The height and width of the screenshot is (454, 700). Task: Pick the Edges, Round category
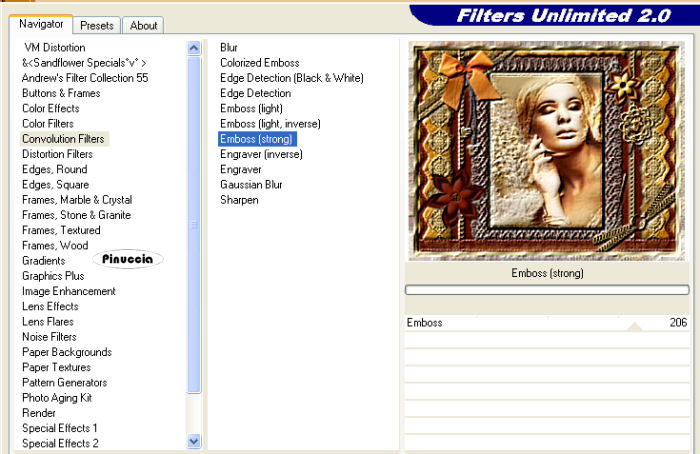pos(54,169)
